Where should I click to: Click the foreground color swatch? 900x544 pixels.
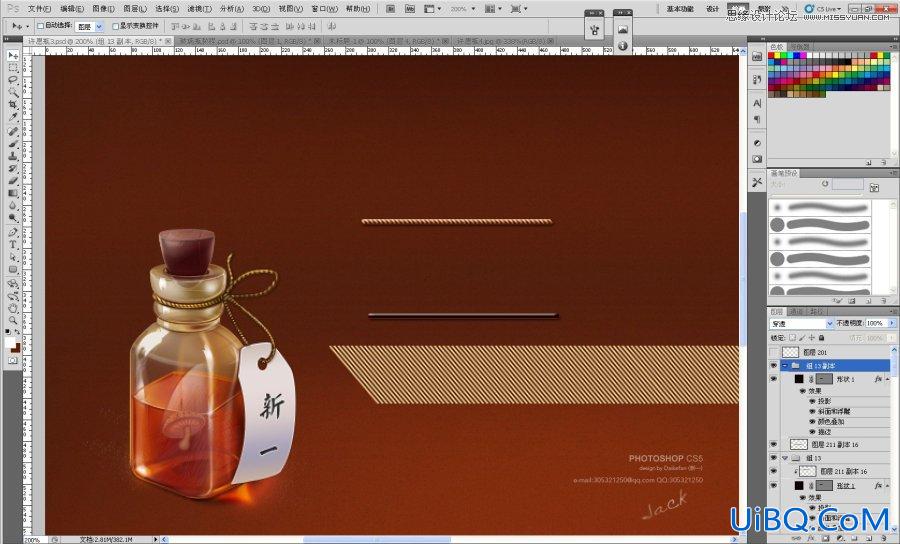click(10, 343)
